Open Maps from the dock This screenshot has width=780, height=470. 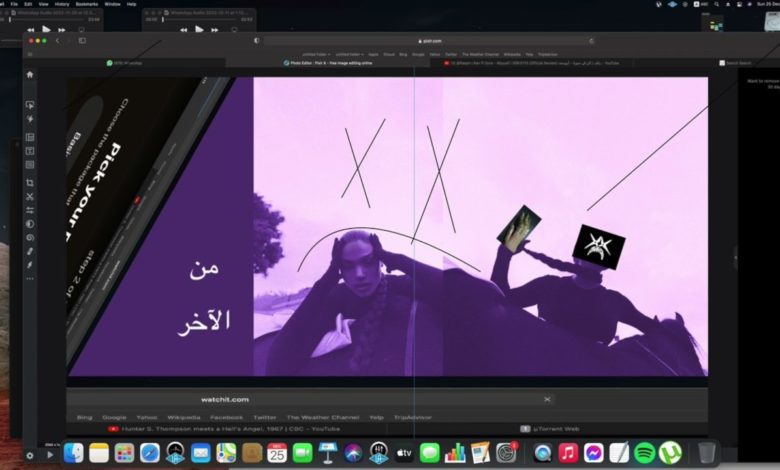click(226, 453)
